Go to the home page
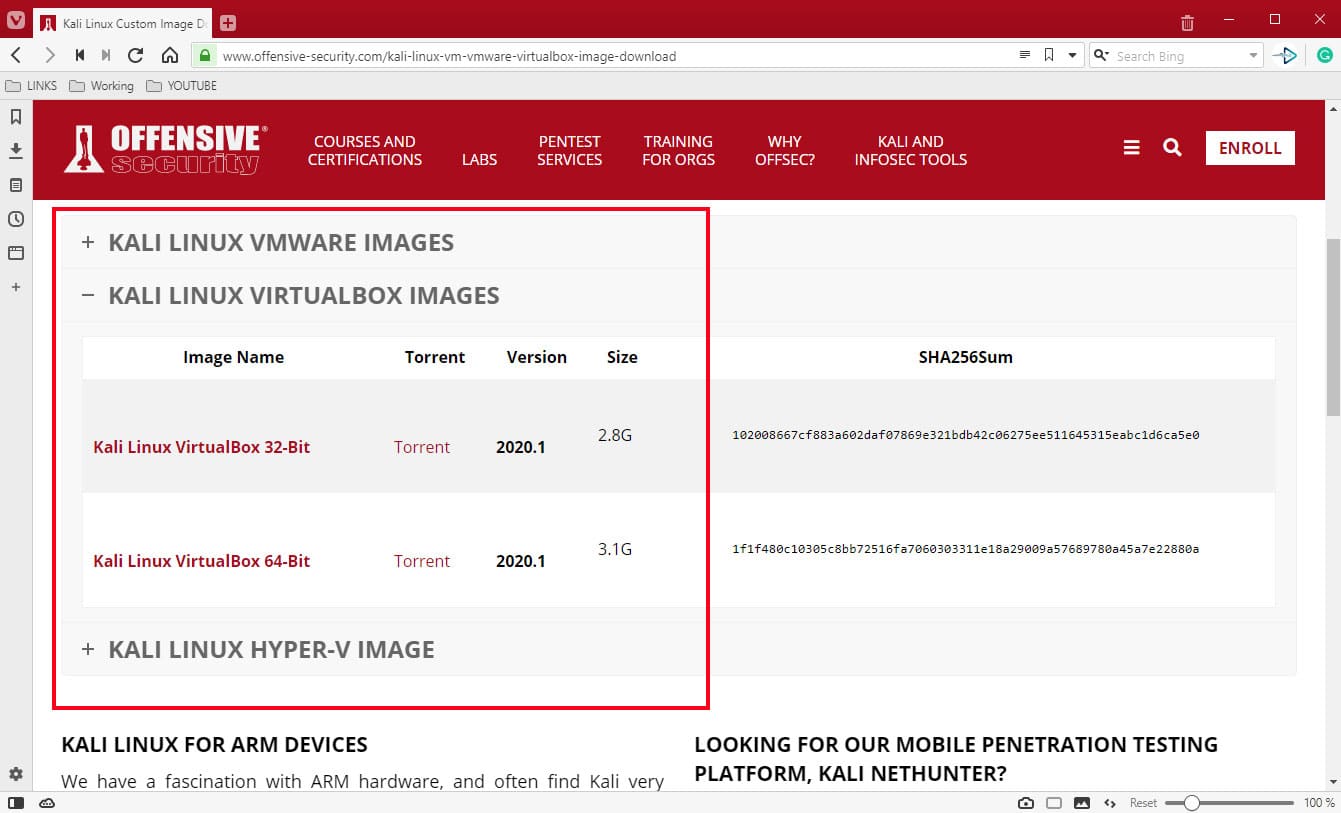 click(170, 55)
